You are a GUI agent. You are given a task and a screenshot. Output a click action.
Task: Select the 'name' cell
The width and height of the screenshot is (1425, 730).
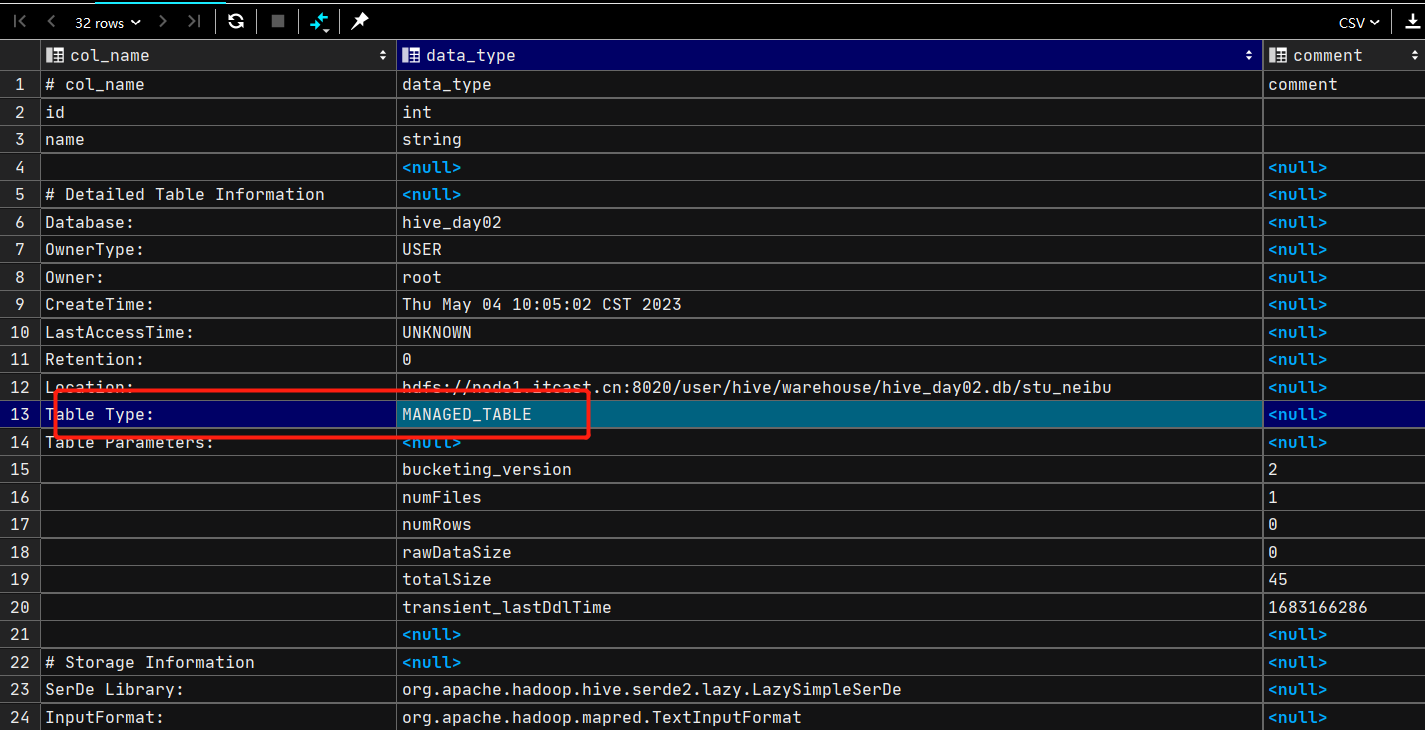pyautogui.click(x=218, y=140)
